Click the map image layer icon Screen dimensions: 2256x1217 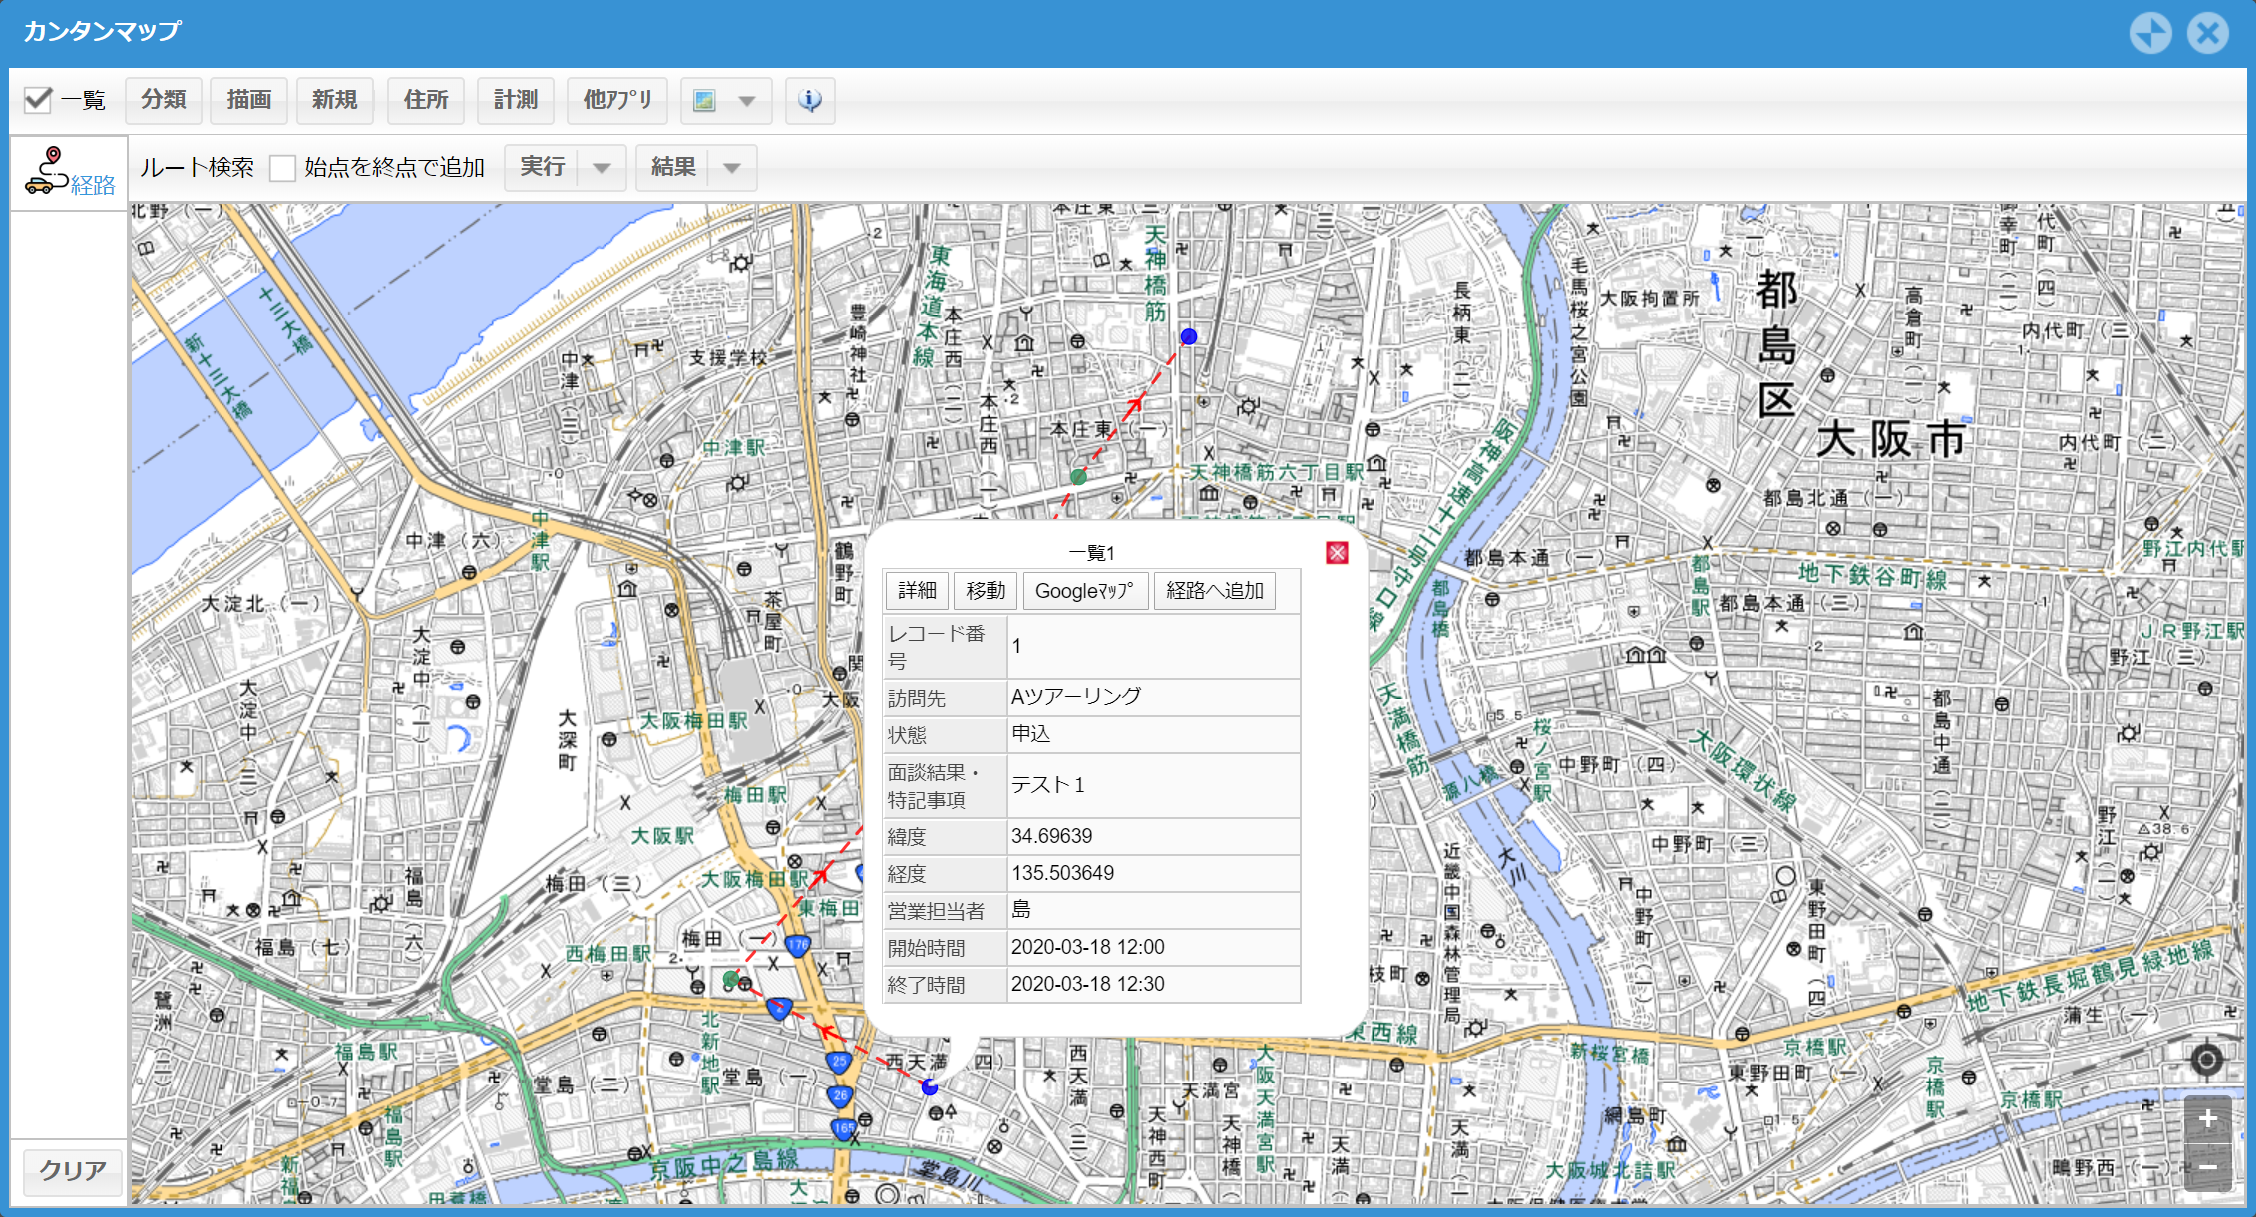point(705,101)
